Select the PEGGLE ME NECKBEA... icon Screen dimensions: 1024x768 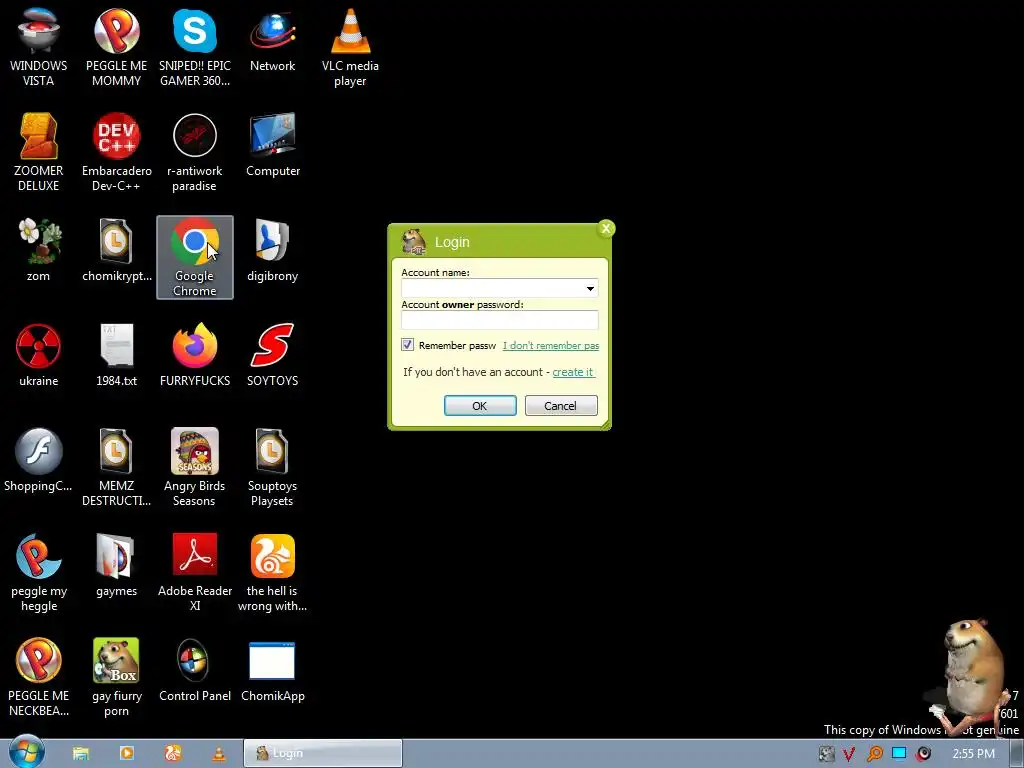39,677
